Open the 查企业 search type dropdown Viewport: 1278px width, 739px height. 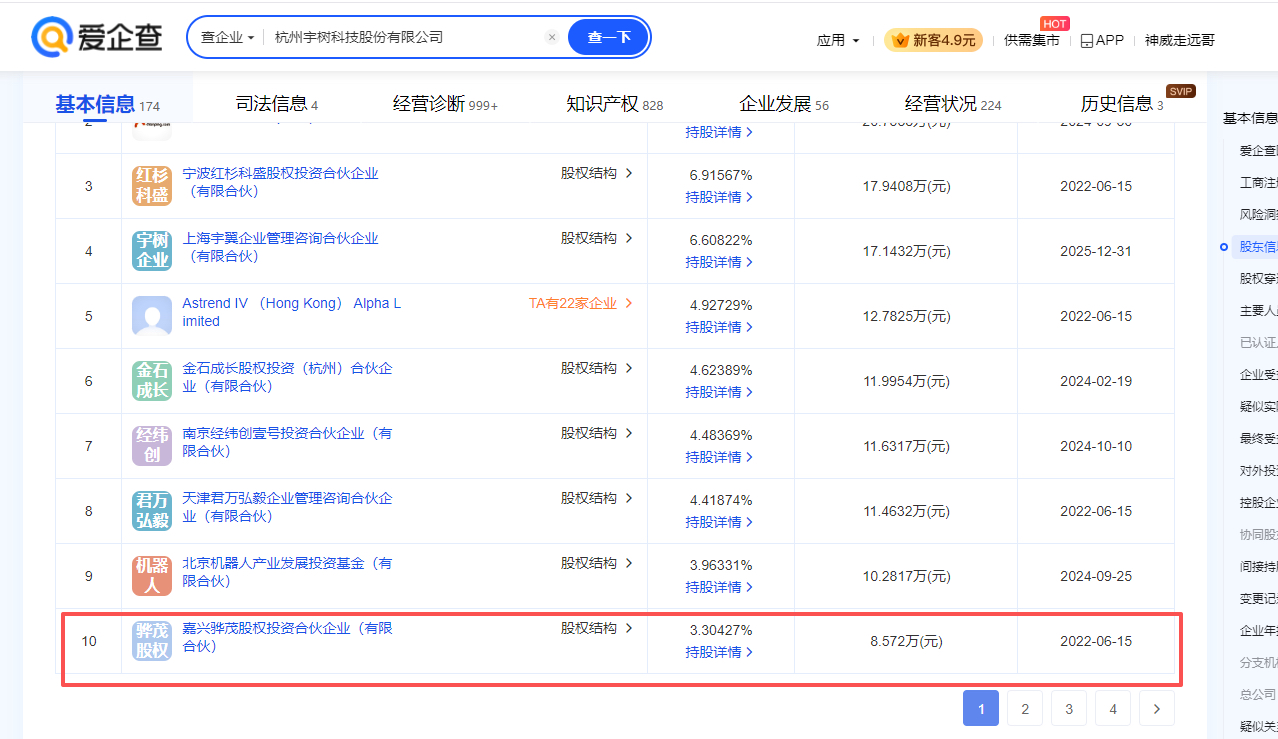click(x=227, y=37)
